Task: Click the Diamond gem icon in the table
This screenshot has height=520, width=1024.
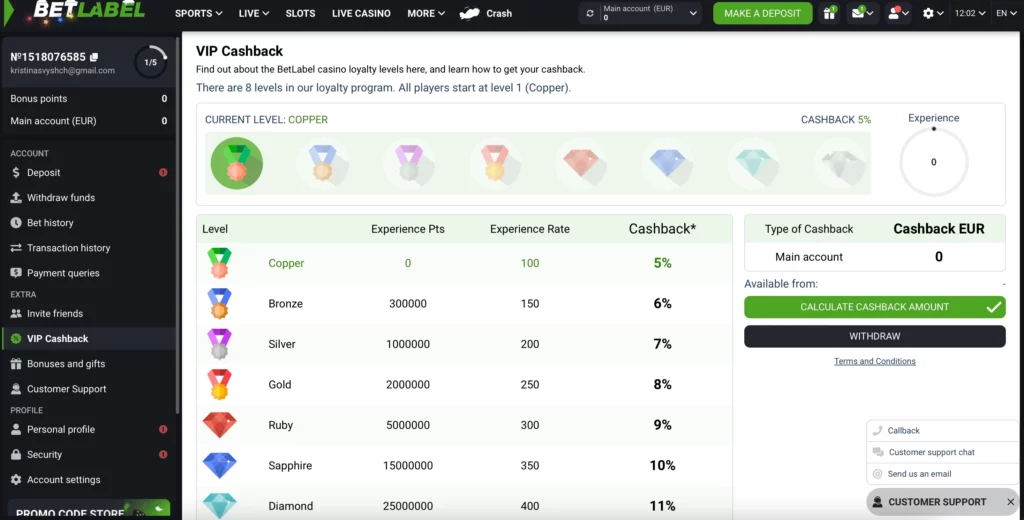Action: point(219,506)
